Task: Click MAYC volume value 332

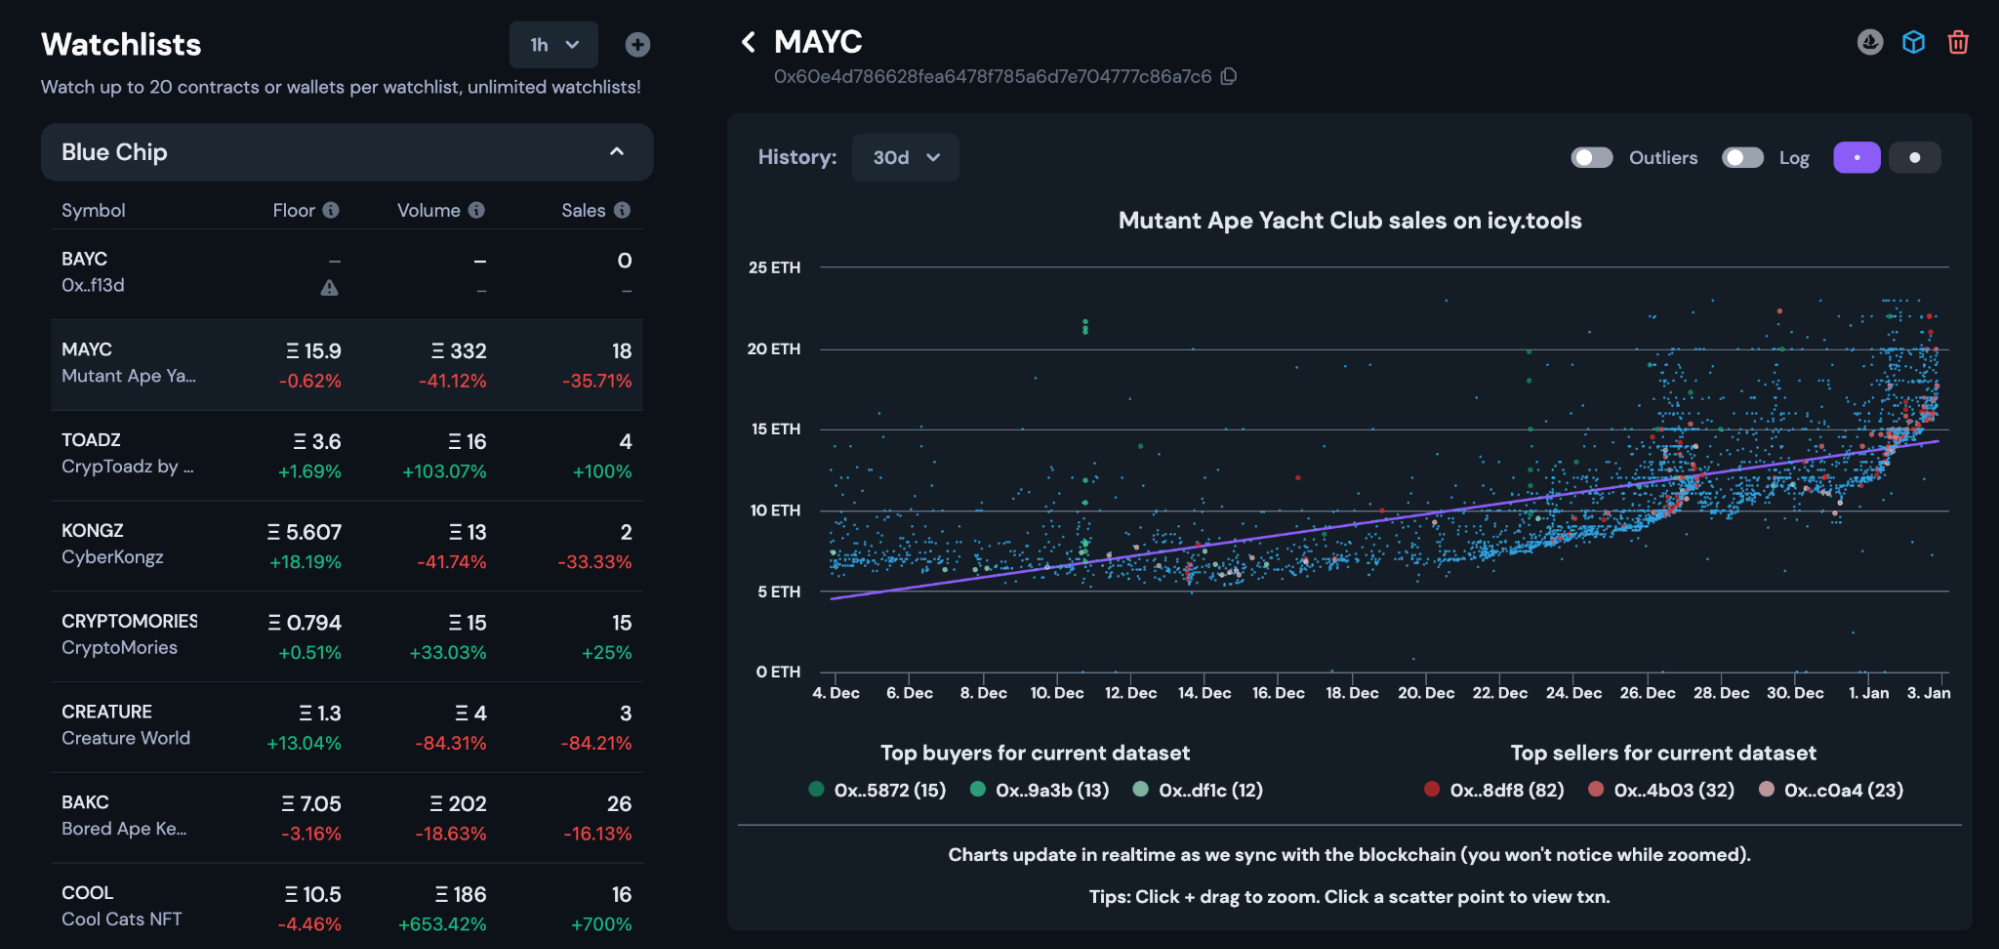Action: [x=459, y=351]
